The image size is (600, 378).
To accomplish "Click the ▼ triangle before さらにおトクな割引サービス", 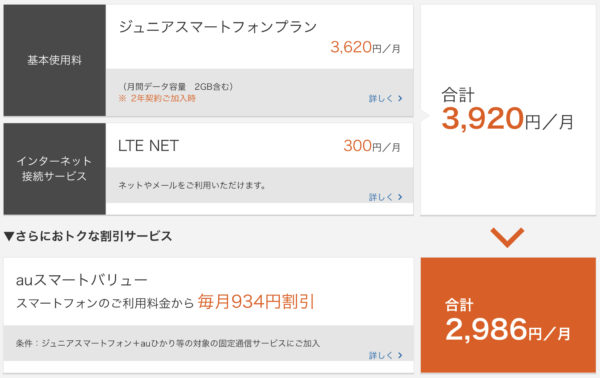I will tap(9, 236).
